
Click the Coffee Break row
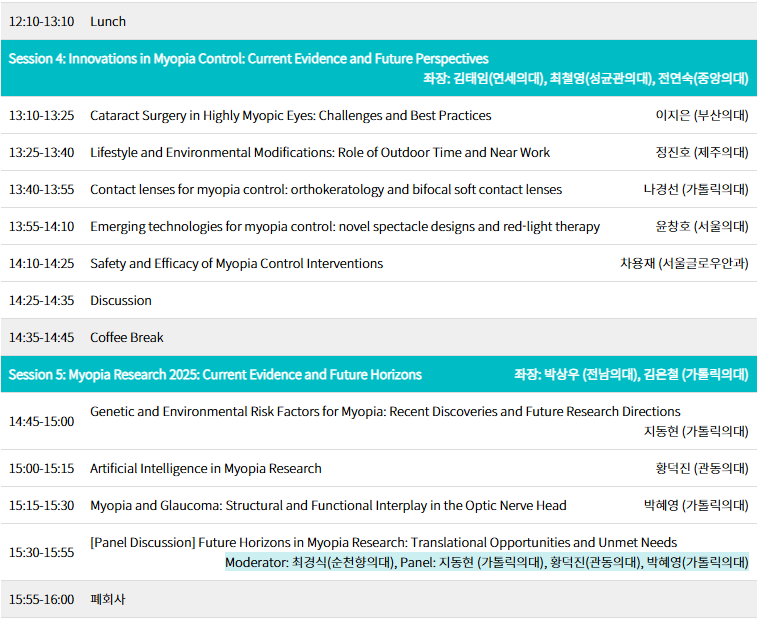click(127, 338)
